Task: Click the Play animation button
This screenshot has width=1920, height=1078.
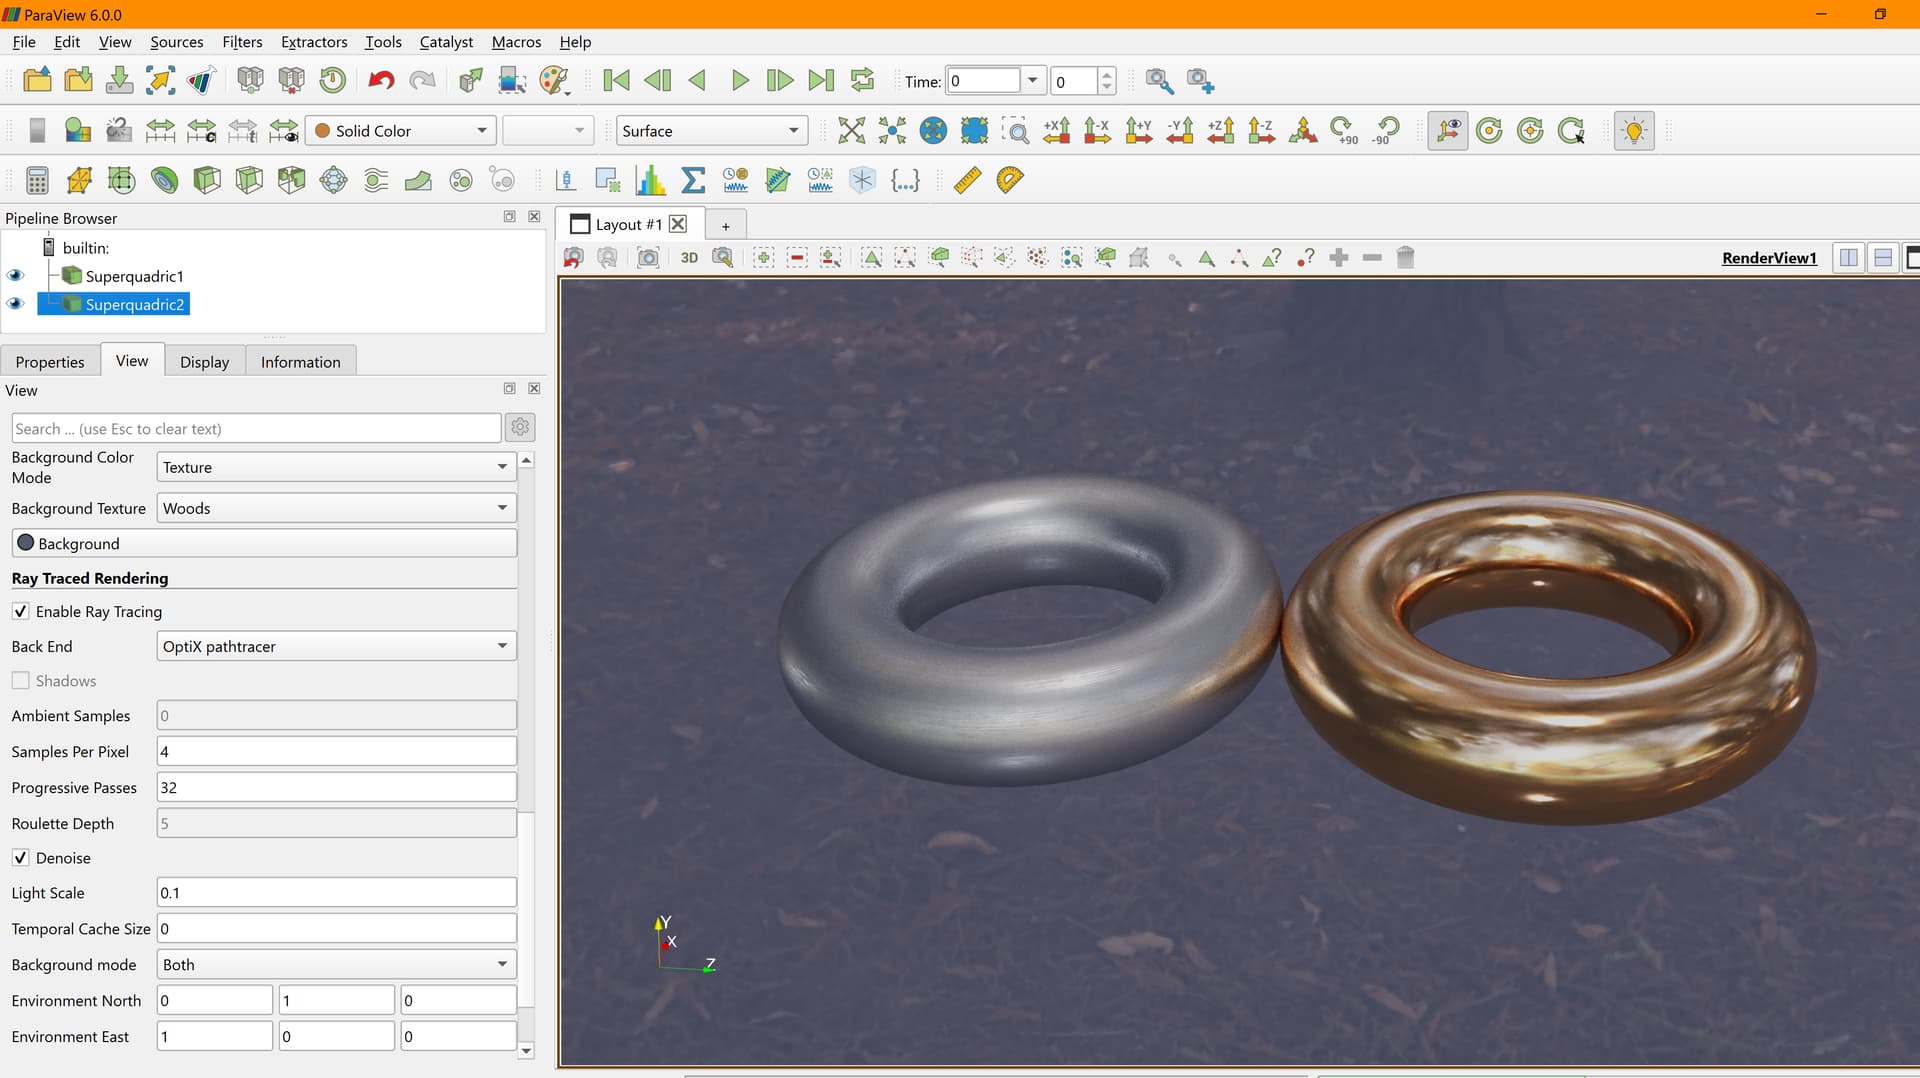Action: 739,80
